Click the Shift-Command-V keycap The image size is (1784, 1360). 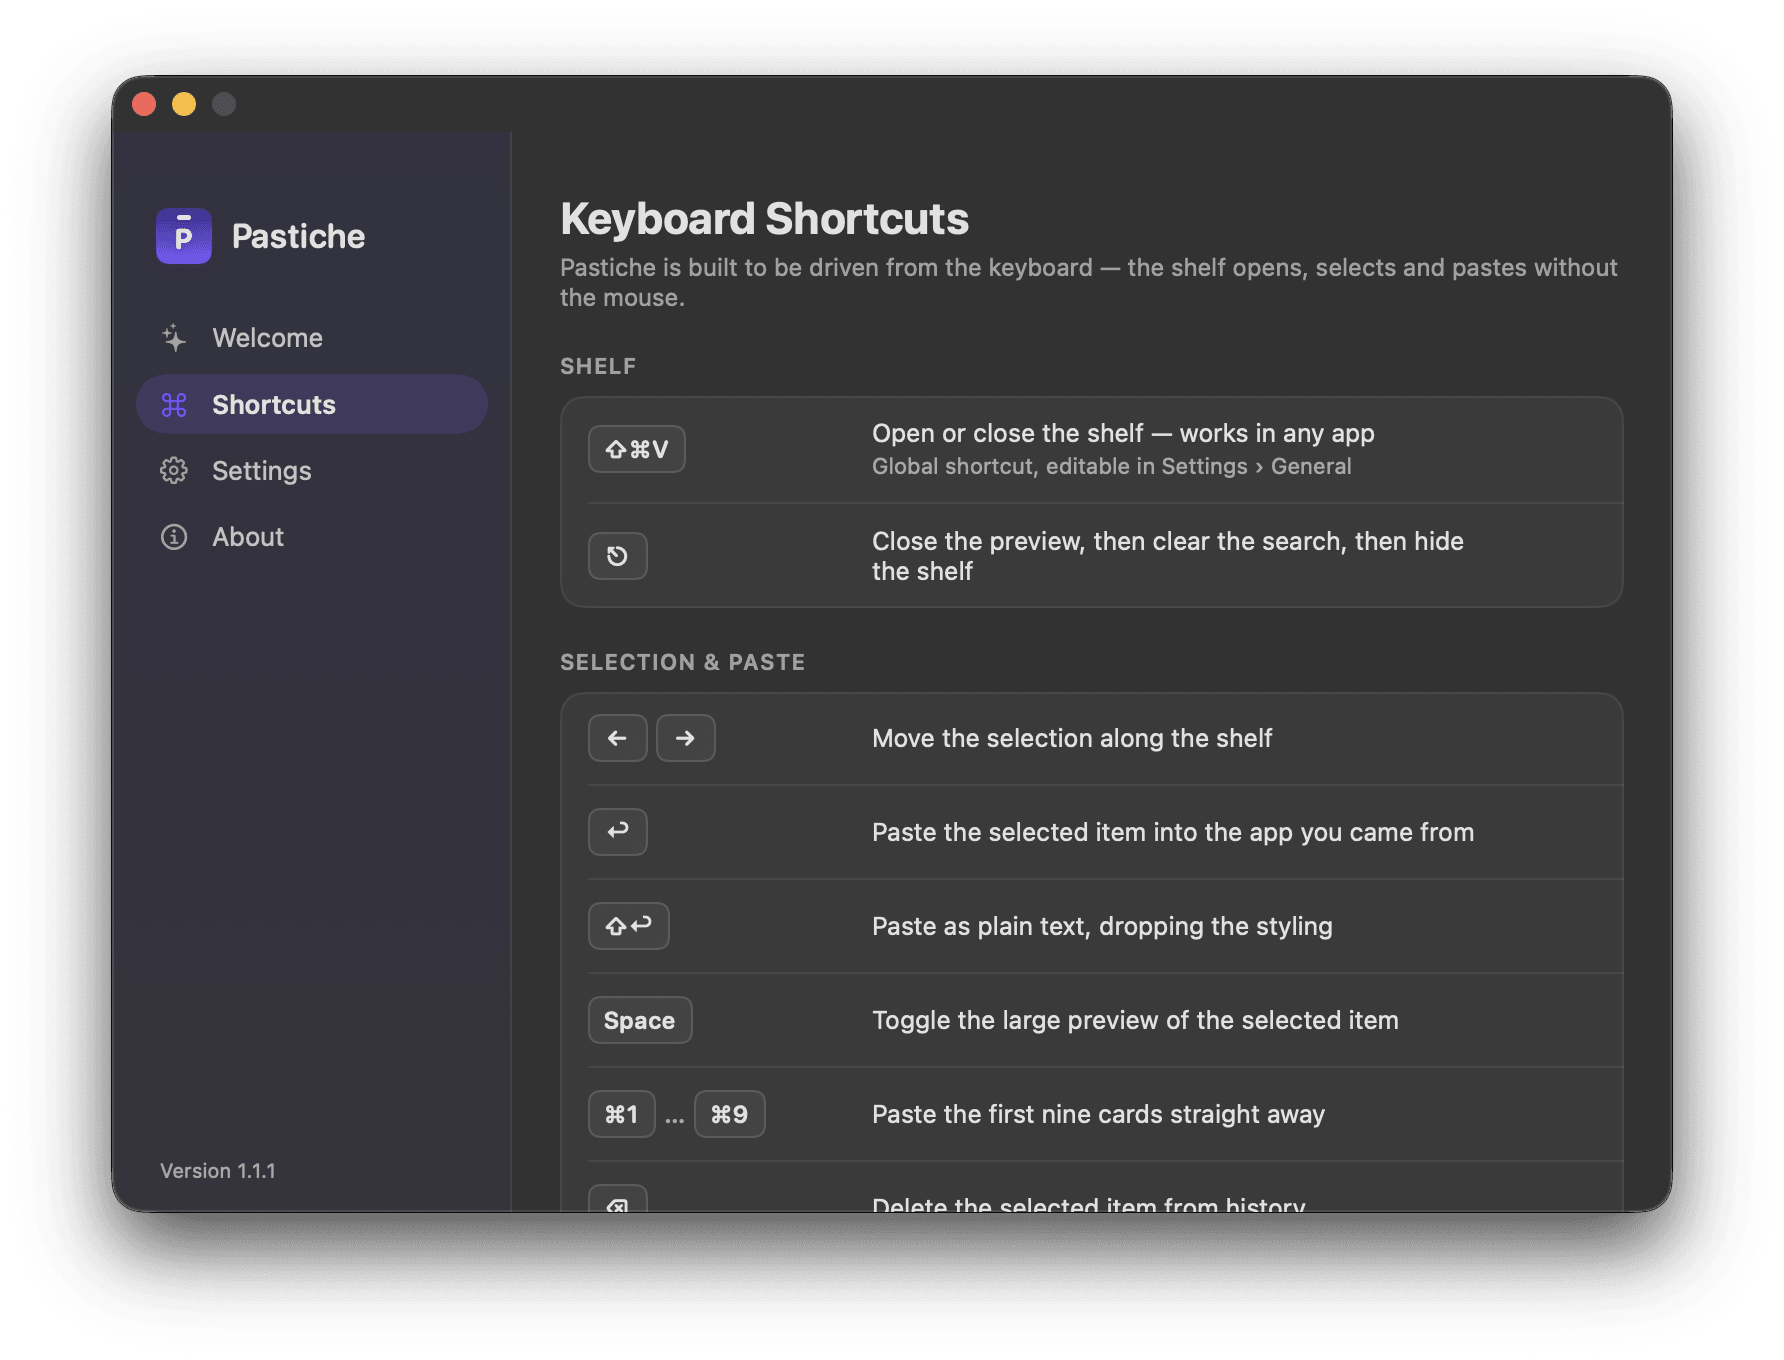point(637,449)
